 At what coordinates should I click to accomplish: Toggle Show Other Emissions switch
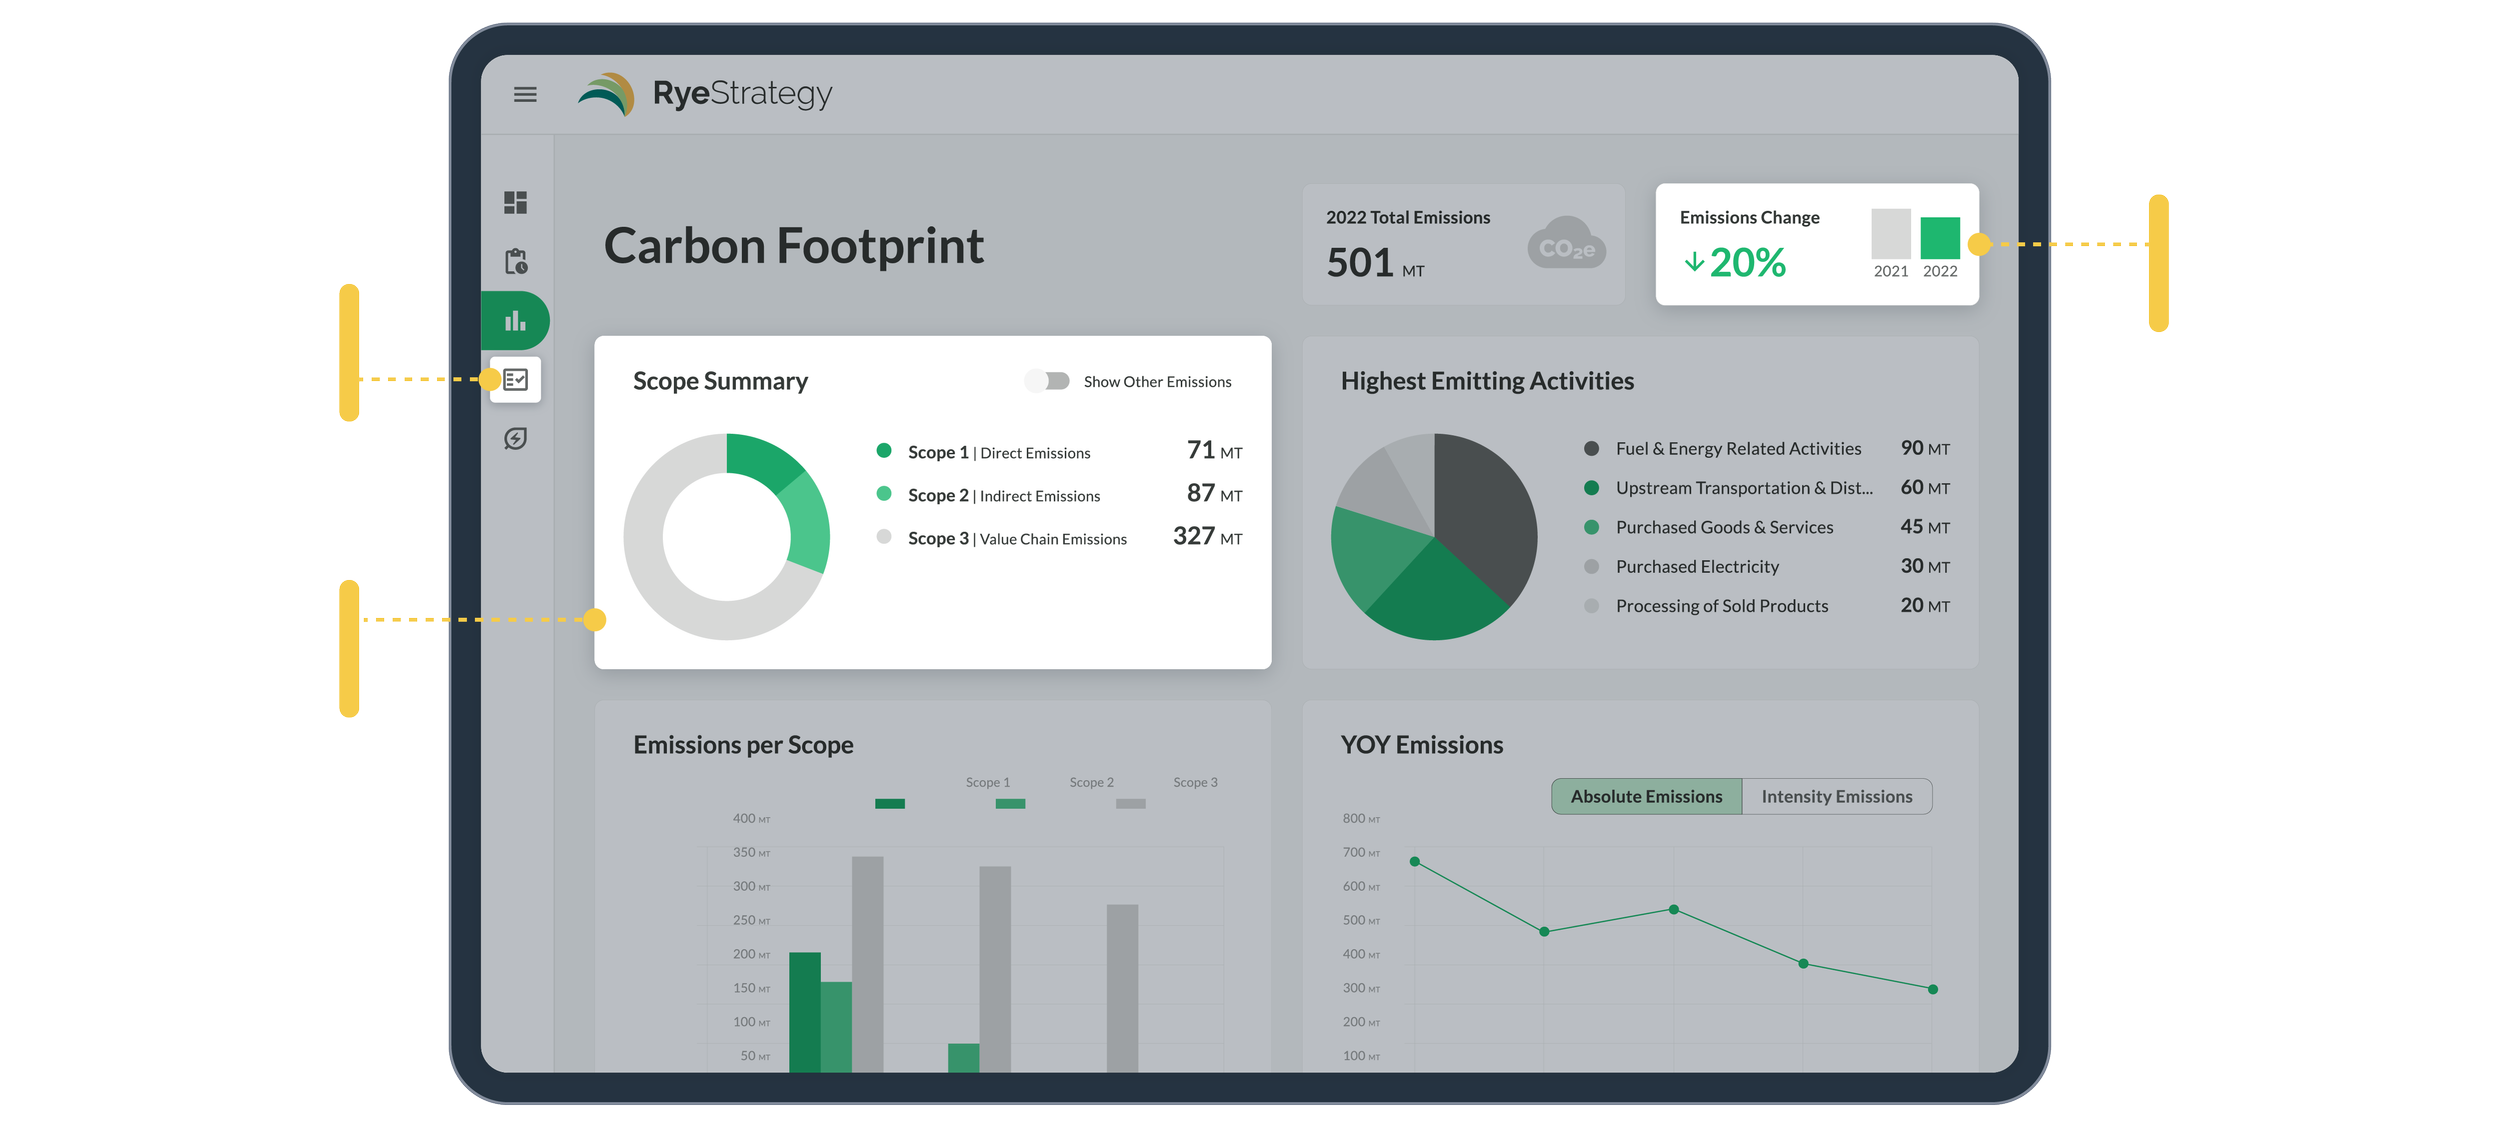coord(1048,381)
